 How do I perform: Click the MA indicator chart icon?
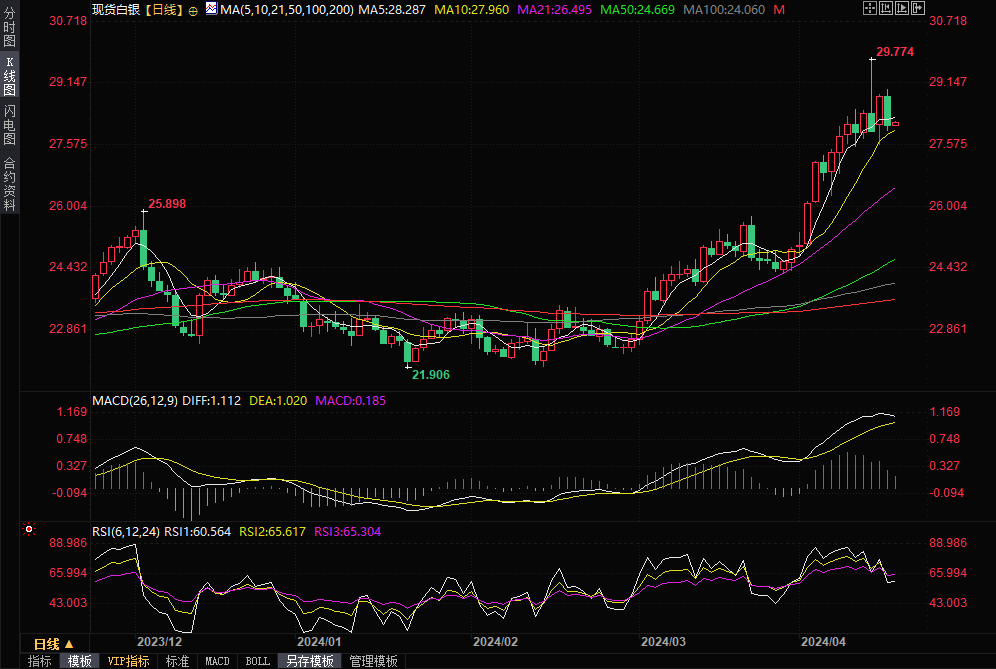click(x=211, y=9)
